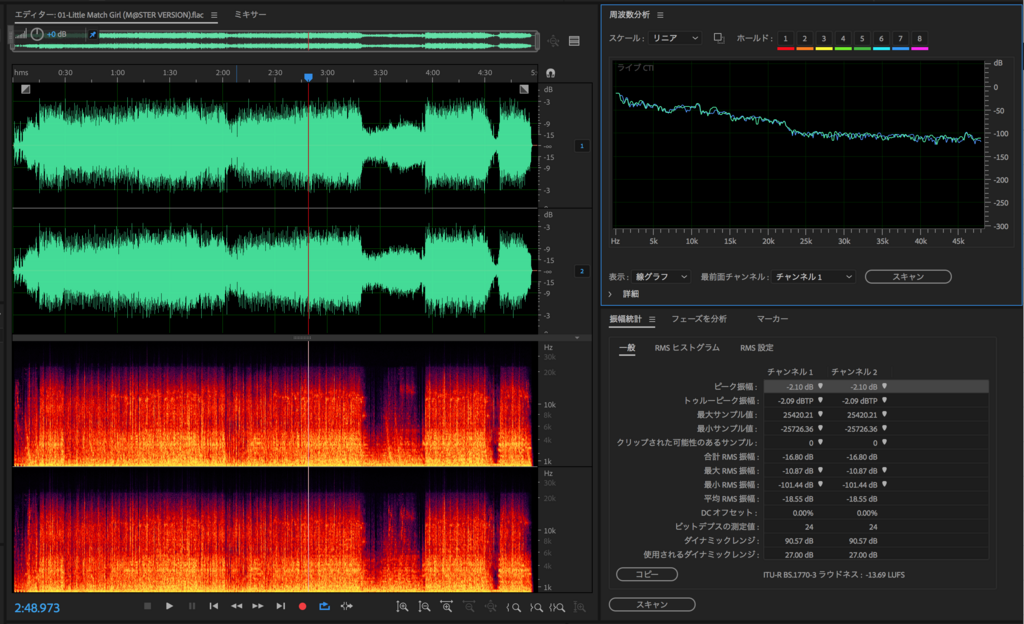Zoom in time on the waveform
Image resolution: width=1024 pixels, height=624 pixels.
[447, 607]
